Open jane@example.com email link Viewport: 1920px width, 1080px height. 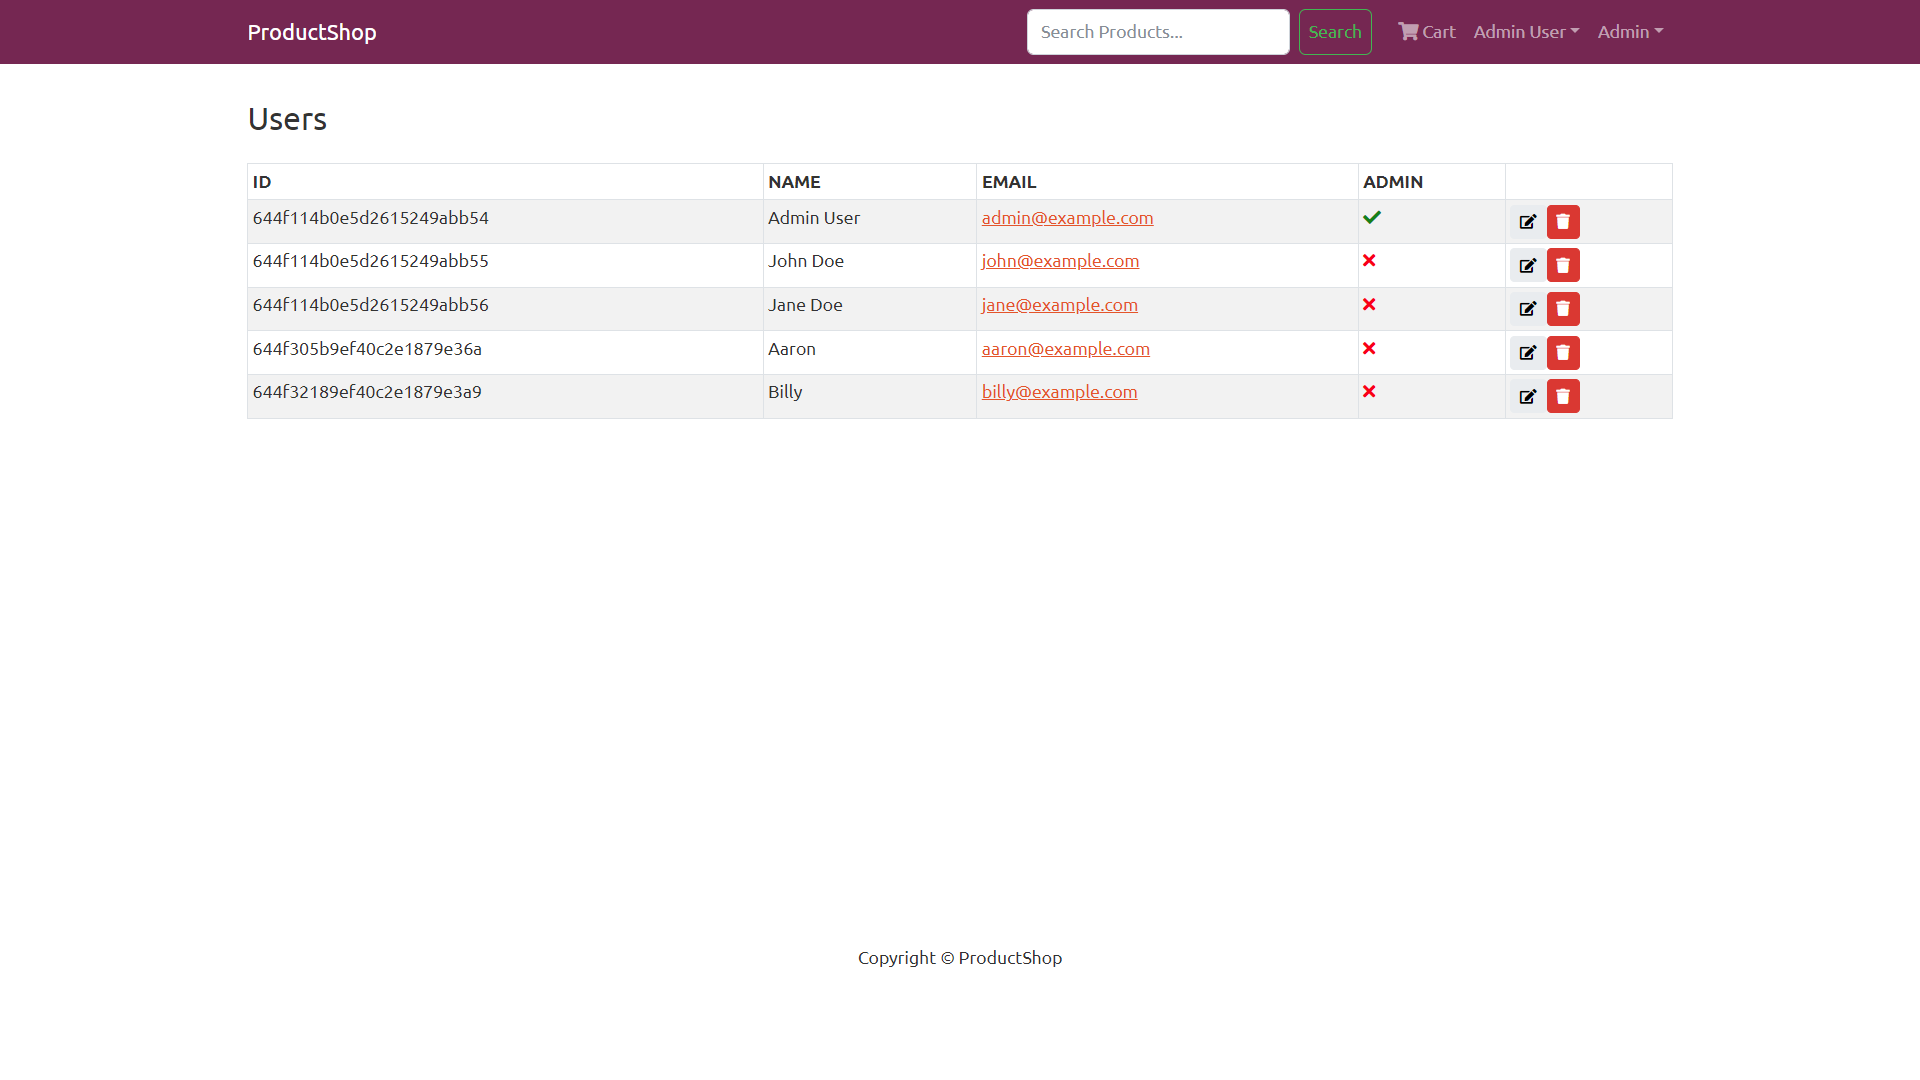coord(1059,305)
